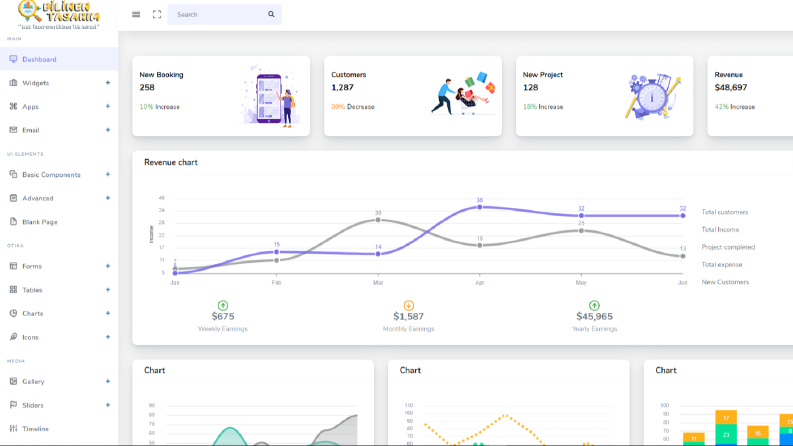Expand the Icons submenu plus sign
The height and width of the screenshot is (446, 793).
[108, 337]
